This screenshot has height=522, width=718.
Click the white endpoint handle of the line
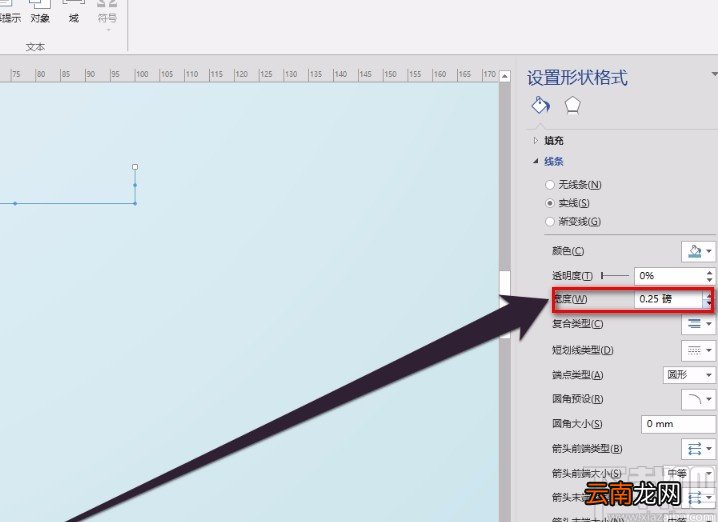135,167
